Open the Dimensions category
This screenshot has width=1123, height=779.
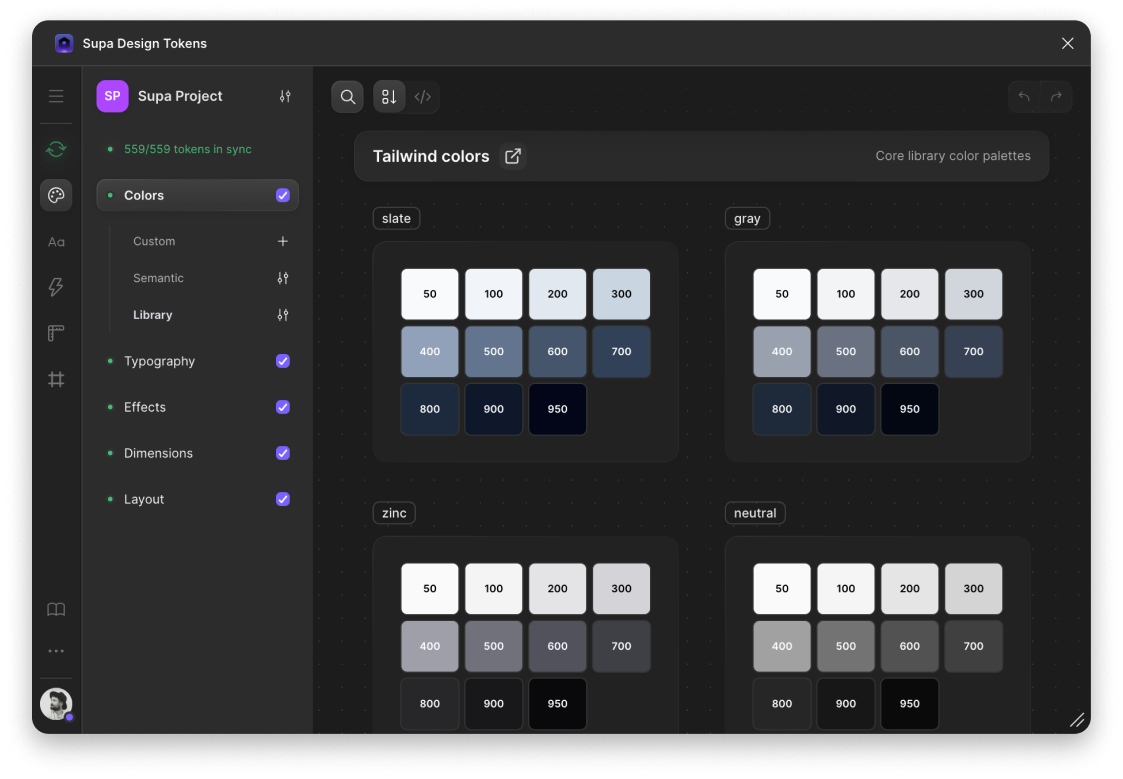click(x=158, y=453)
